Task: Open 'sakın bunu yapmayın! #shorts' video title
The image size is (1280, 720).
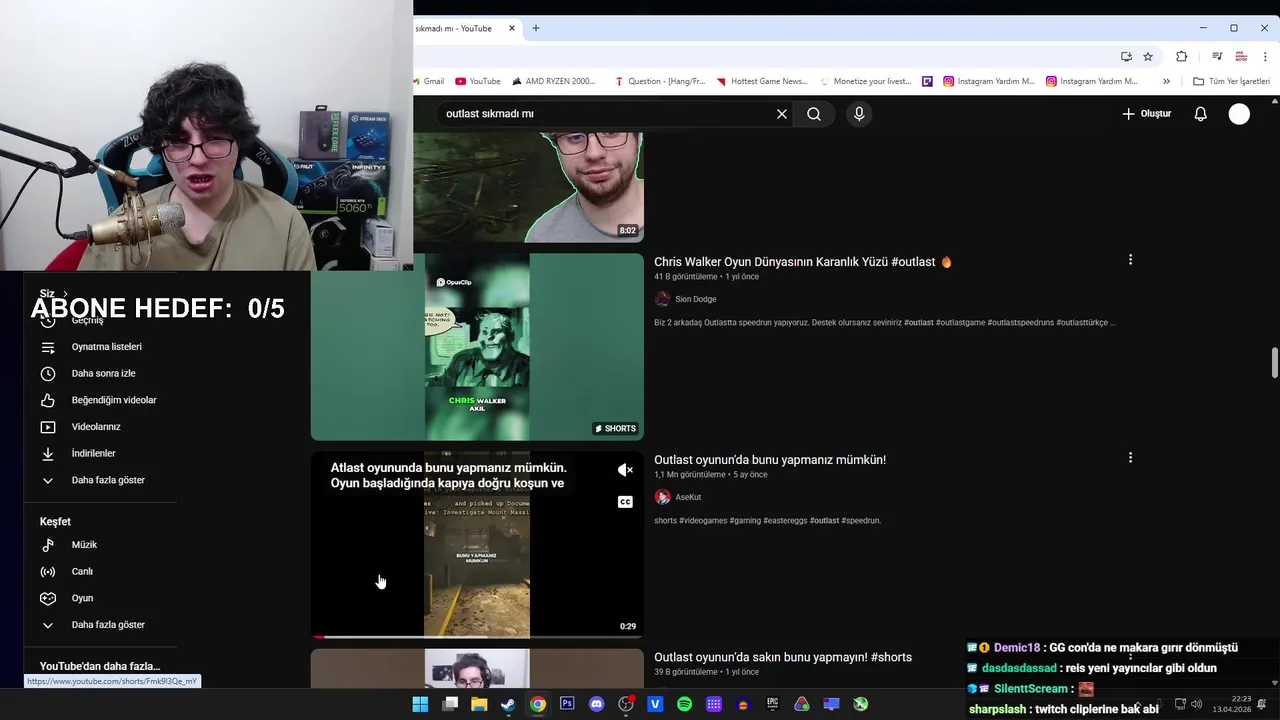Action: click(x=783, y=657)
